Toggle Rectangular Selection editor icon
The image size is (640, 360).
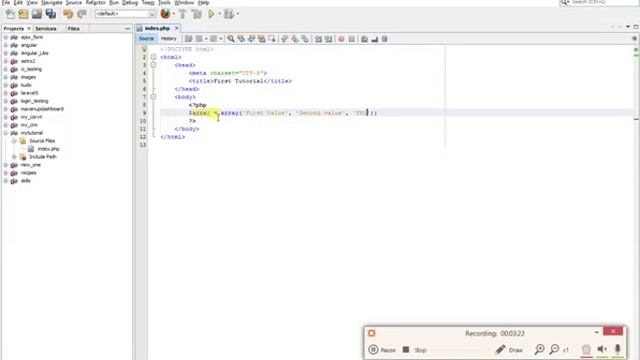272,39
